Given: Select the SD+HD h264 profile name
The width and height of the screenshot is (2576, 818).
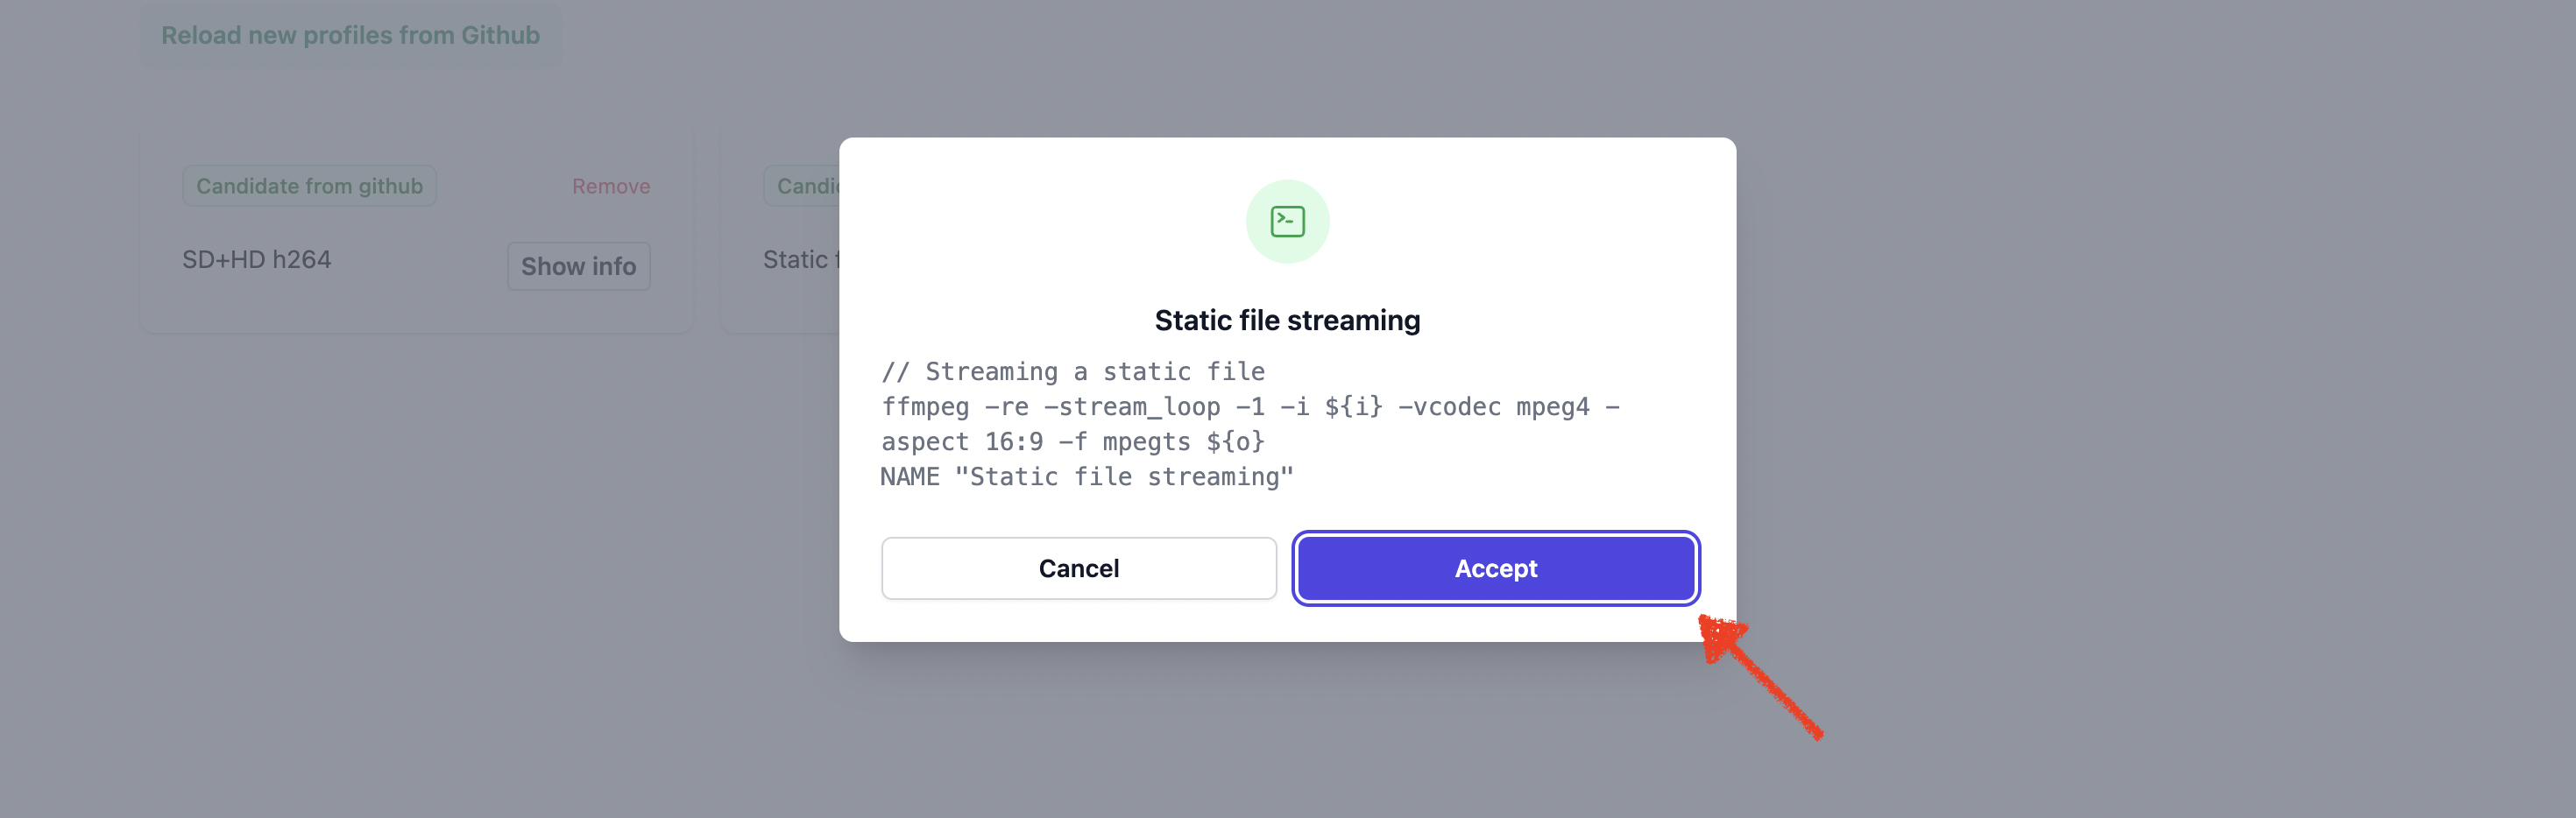Looking at the screenshot, I should pyautogui.click(x=256, y=260).
